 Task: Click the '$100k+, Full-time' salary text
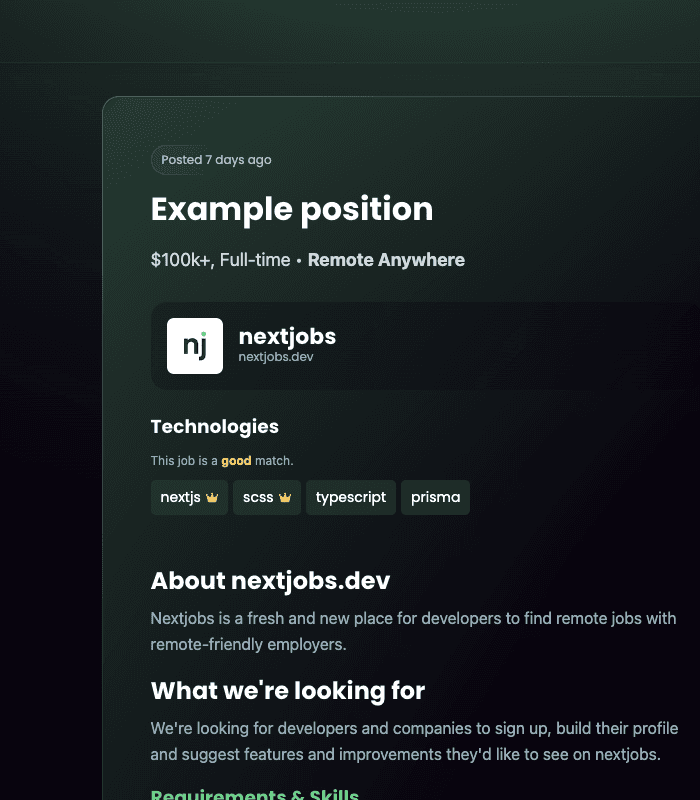pyautogui.click(x=220, y=260)
